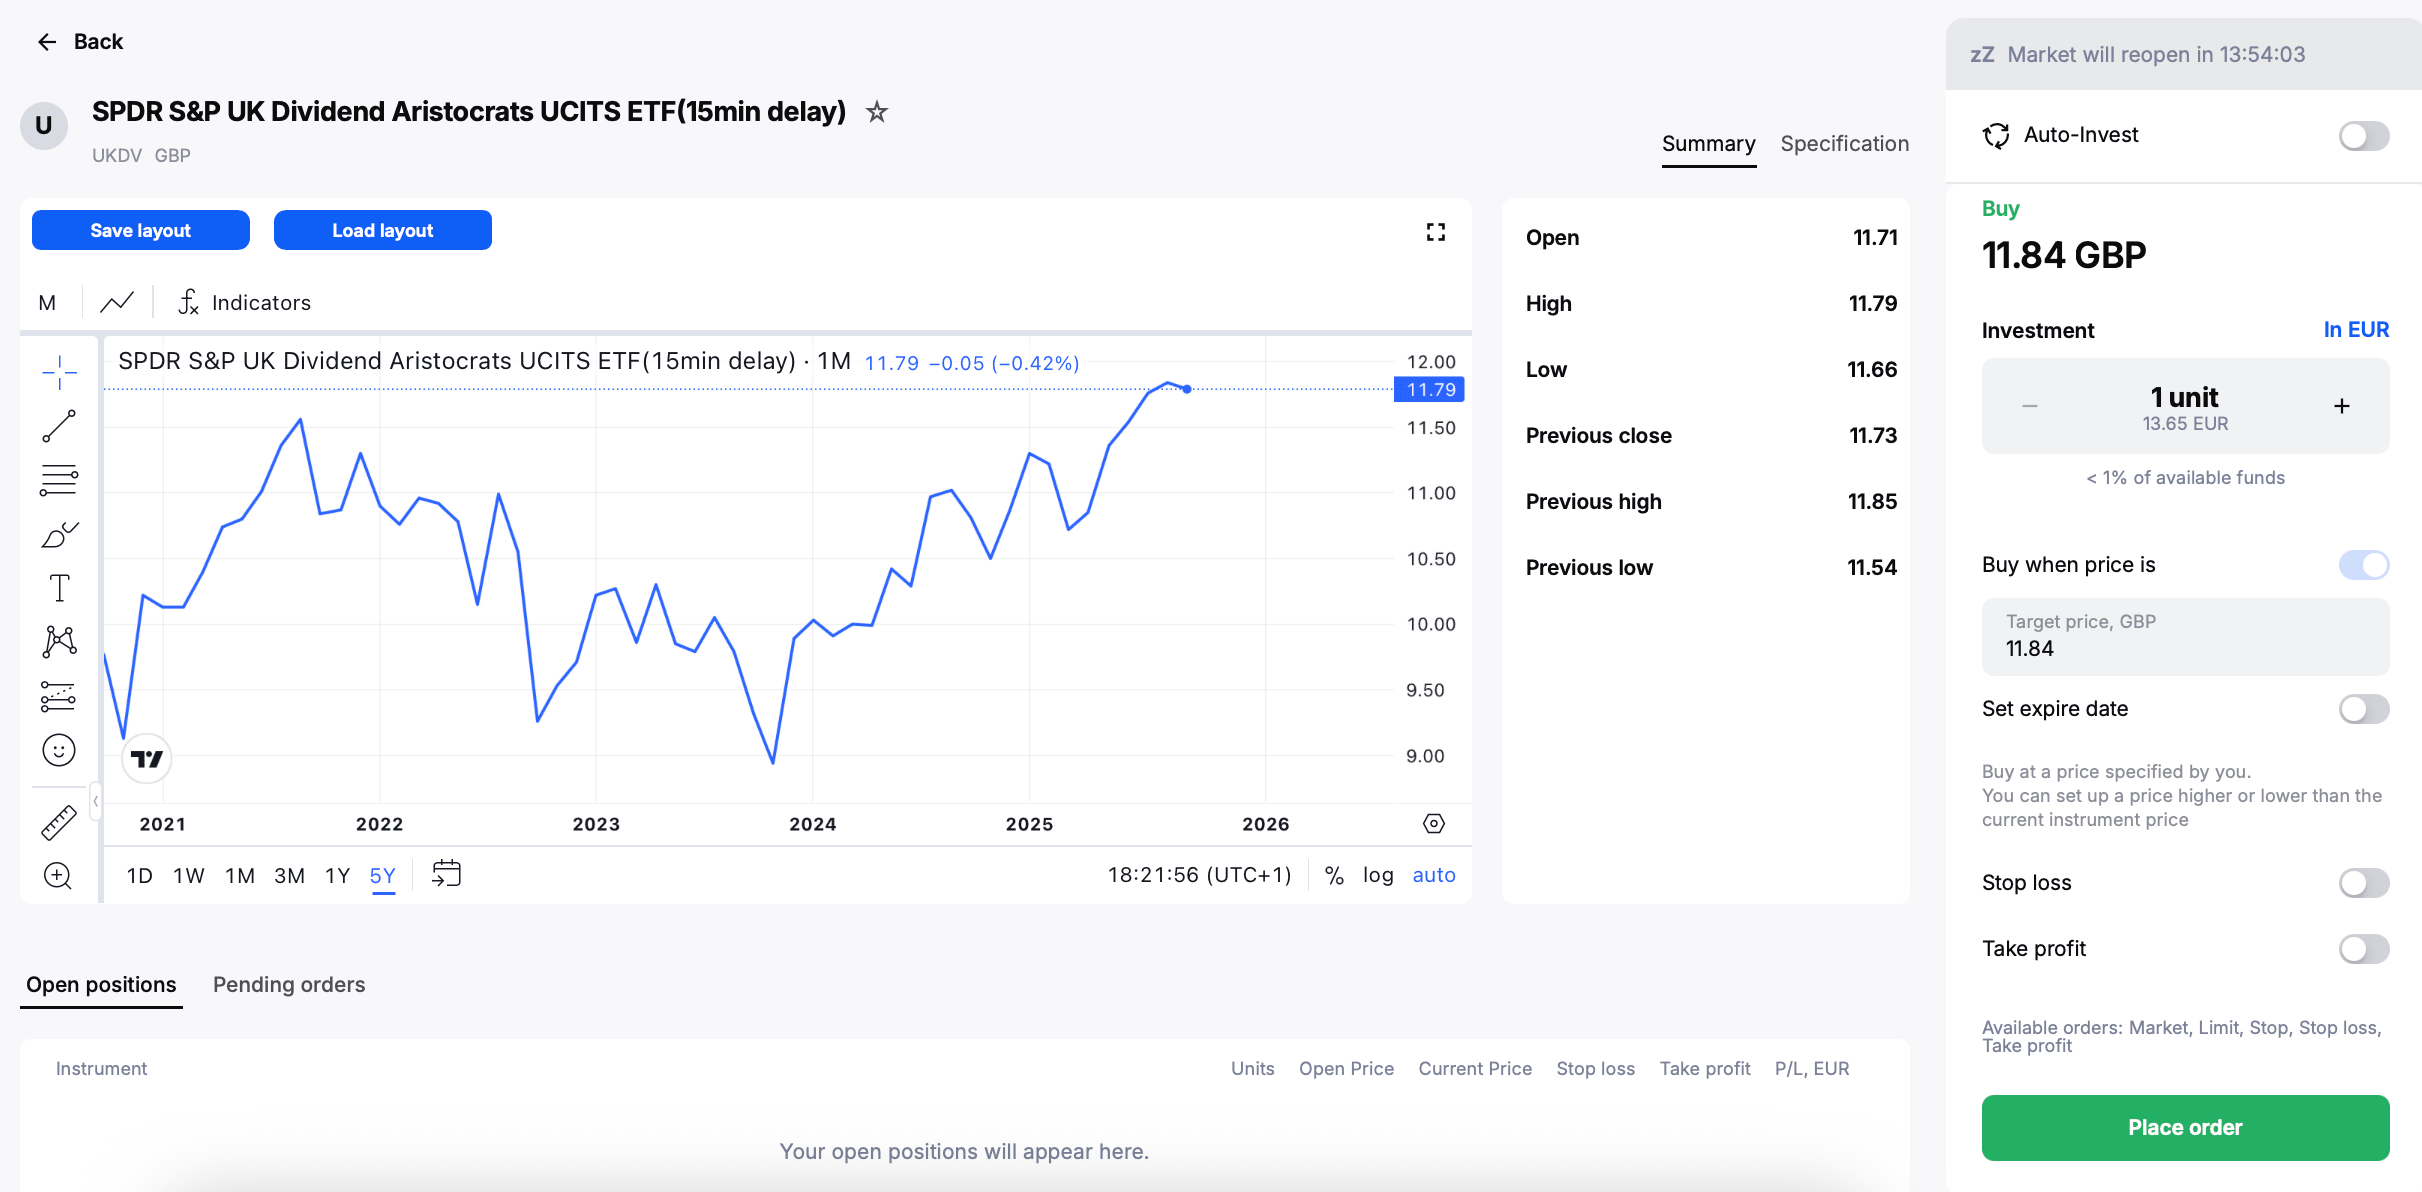Select the trend line drawing tool
Image resolution: width=2422 pixels, height=1192 pixels.
tap(59, 426)
